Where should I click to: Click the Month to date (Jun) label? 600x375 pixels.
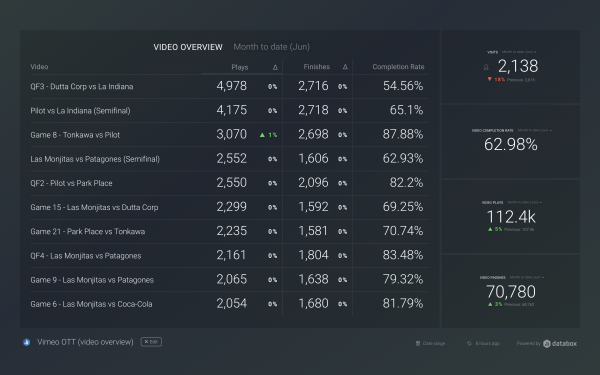click(272, 47)
